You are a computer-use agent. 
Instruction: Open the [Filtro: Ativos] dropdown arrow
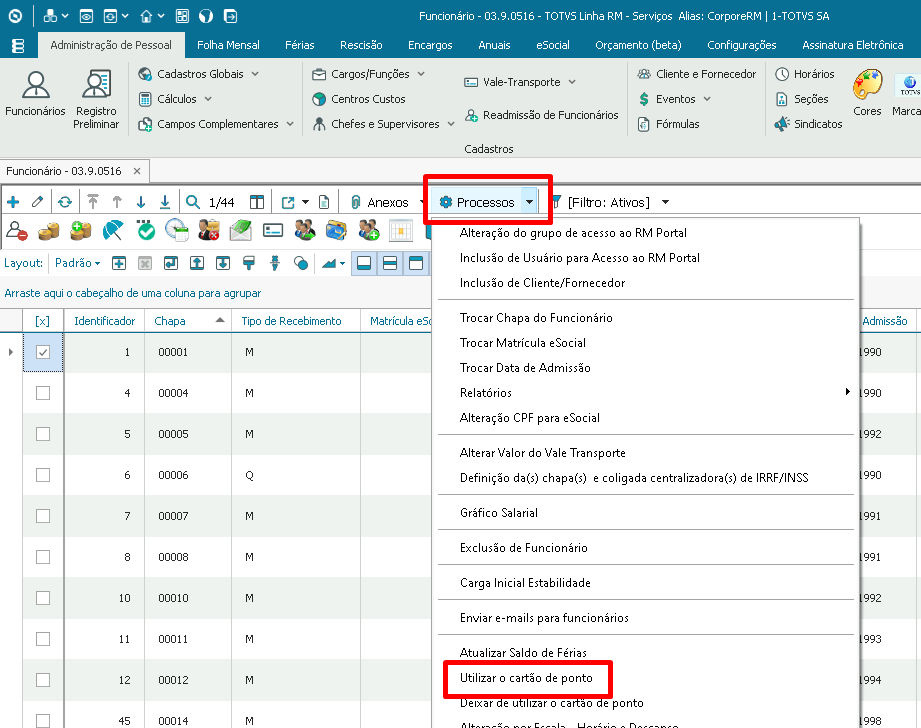(x=665, y=202)
